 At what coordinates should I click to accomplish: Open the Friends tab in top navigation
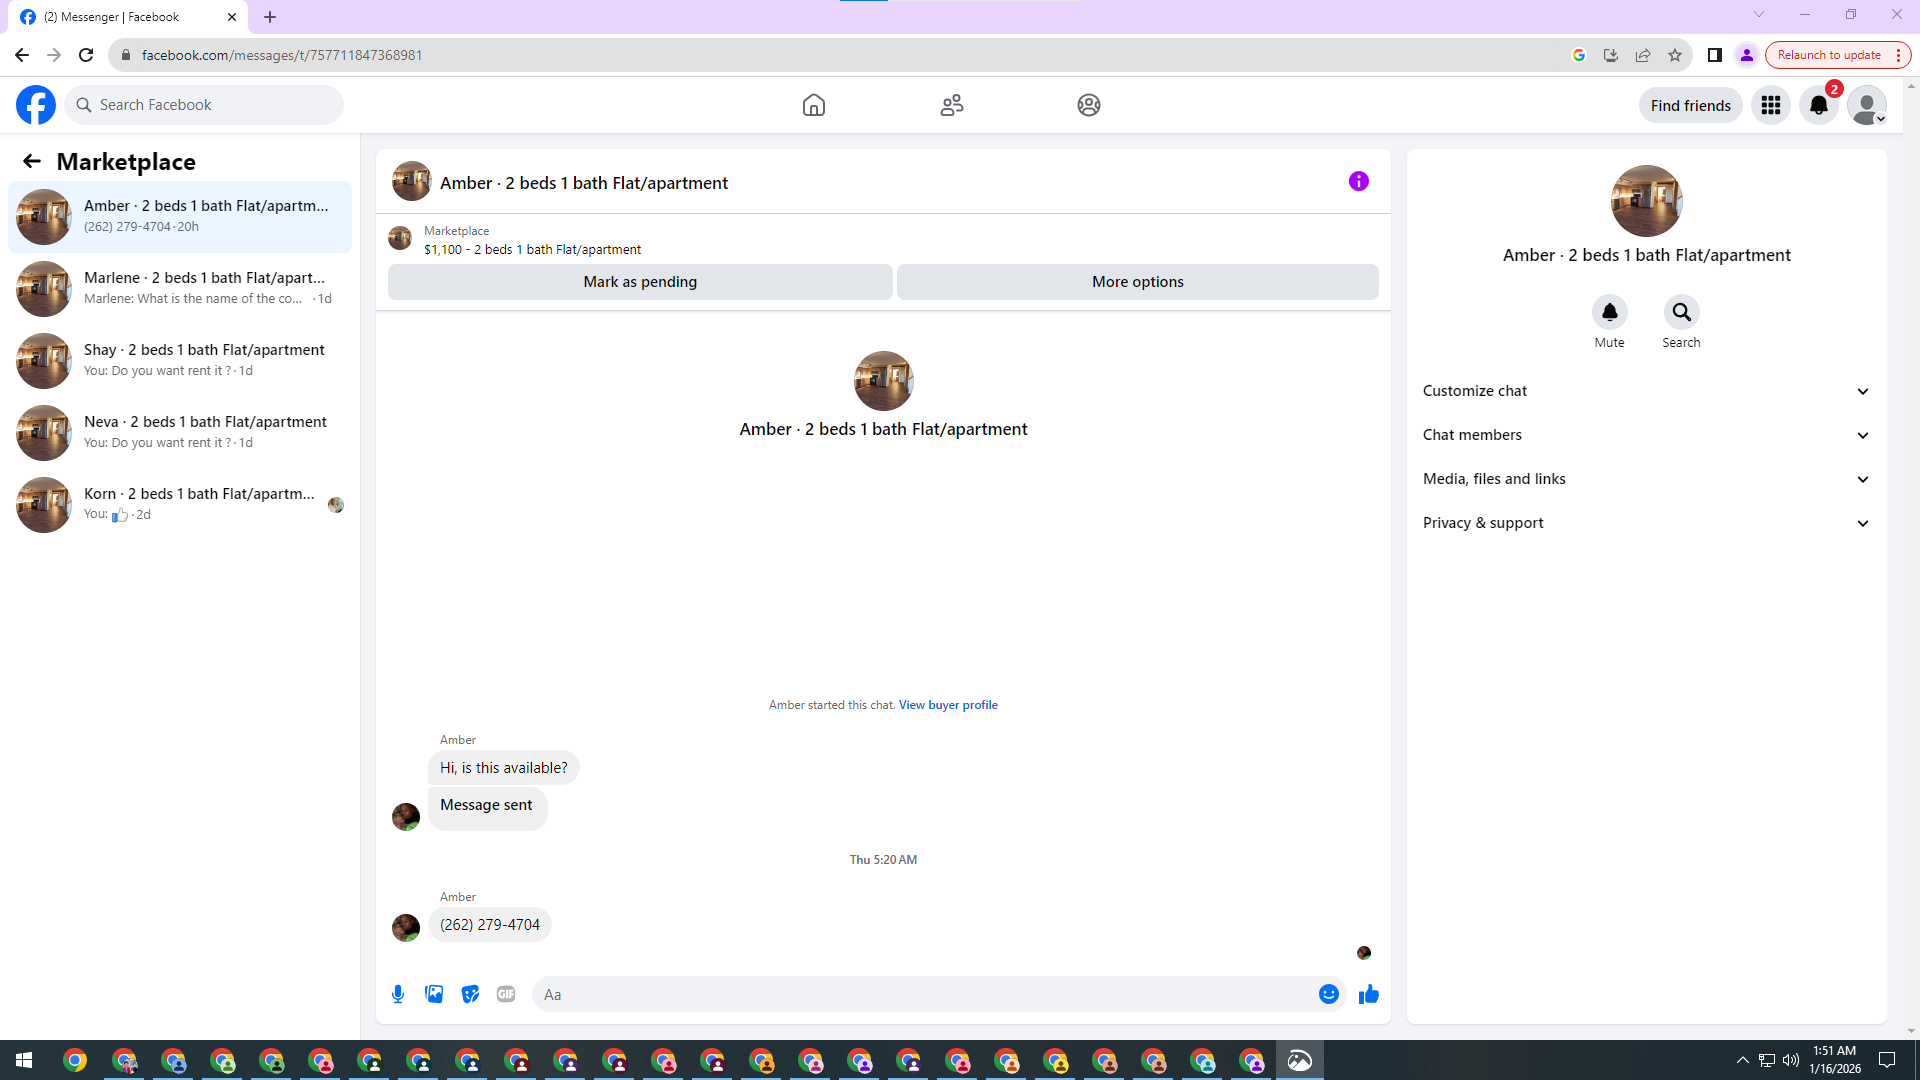click(951, 105)
